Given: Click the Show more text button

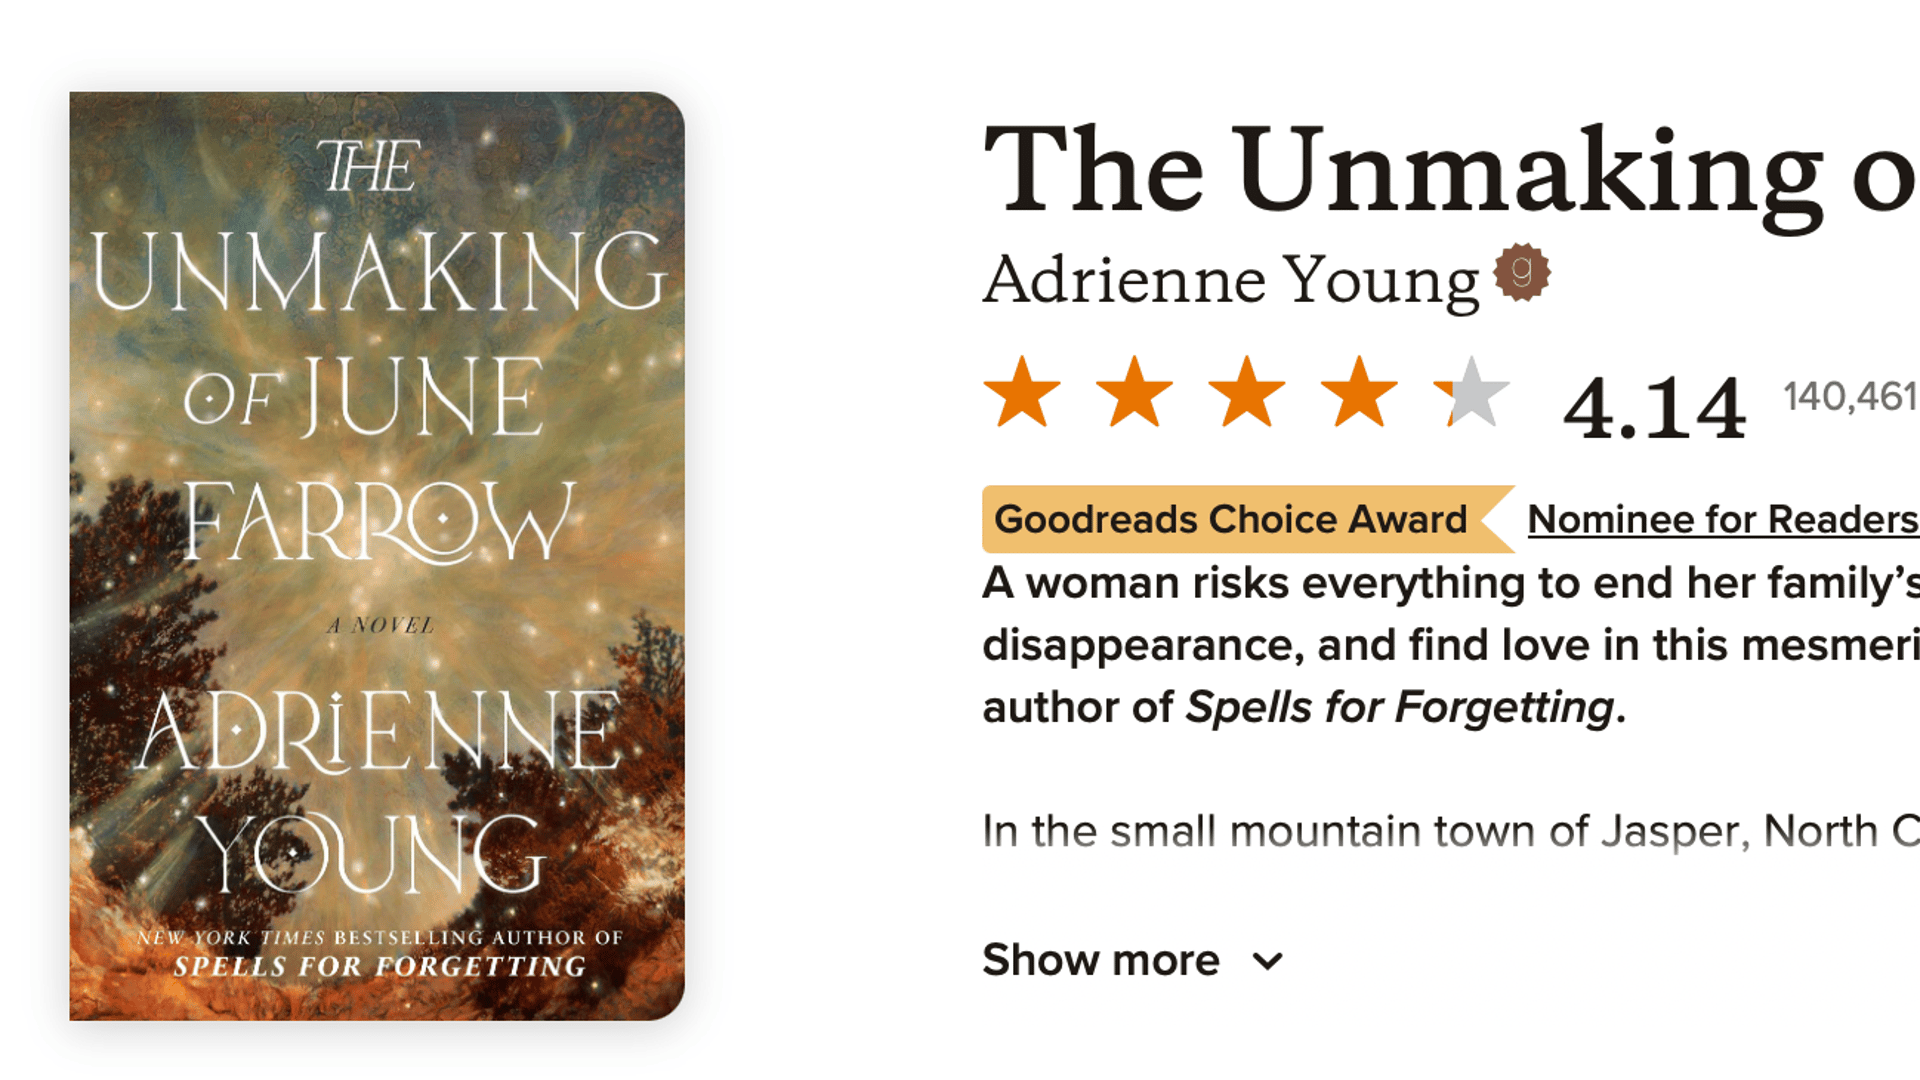Looking at the screenshot, I should 1101,960.
